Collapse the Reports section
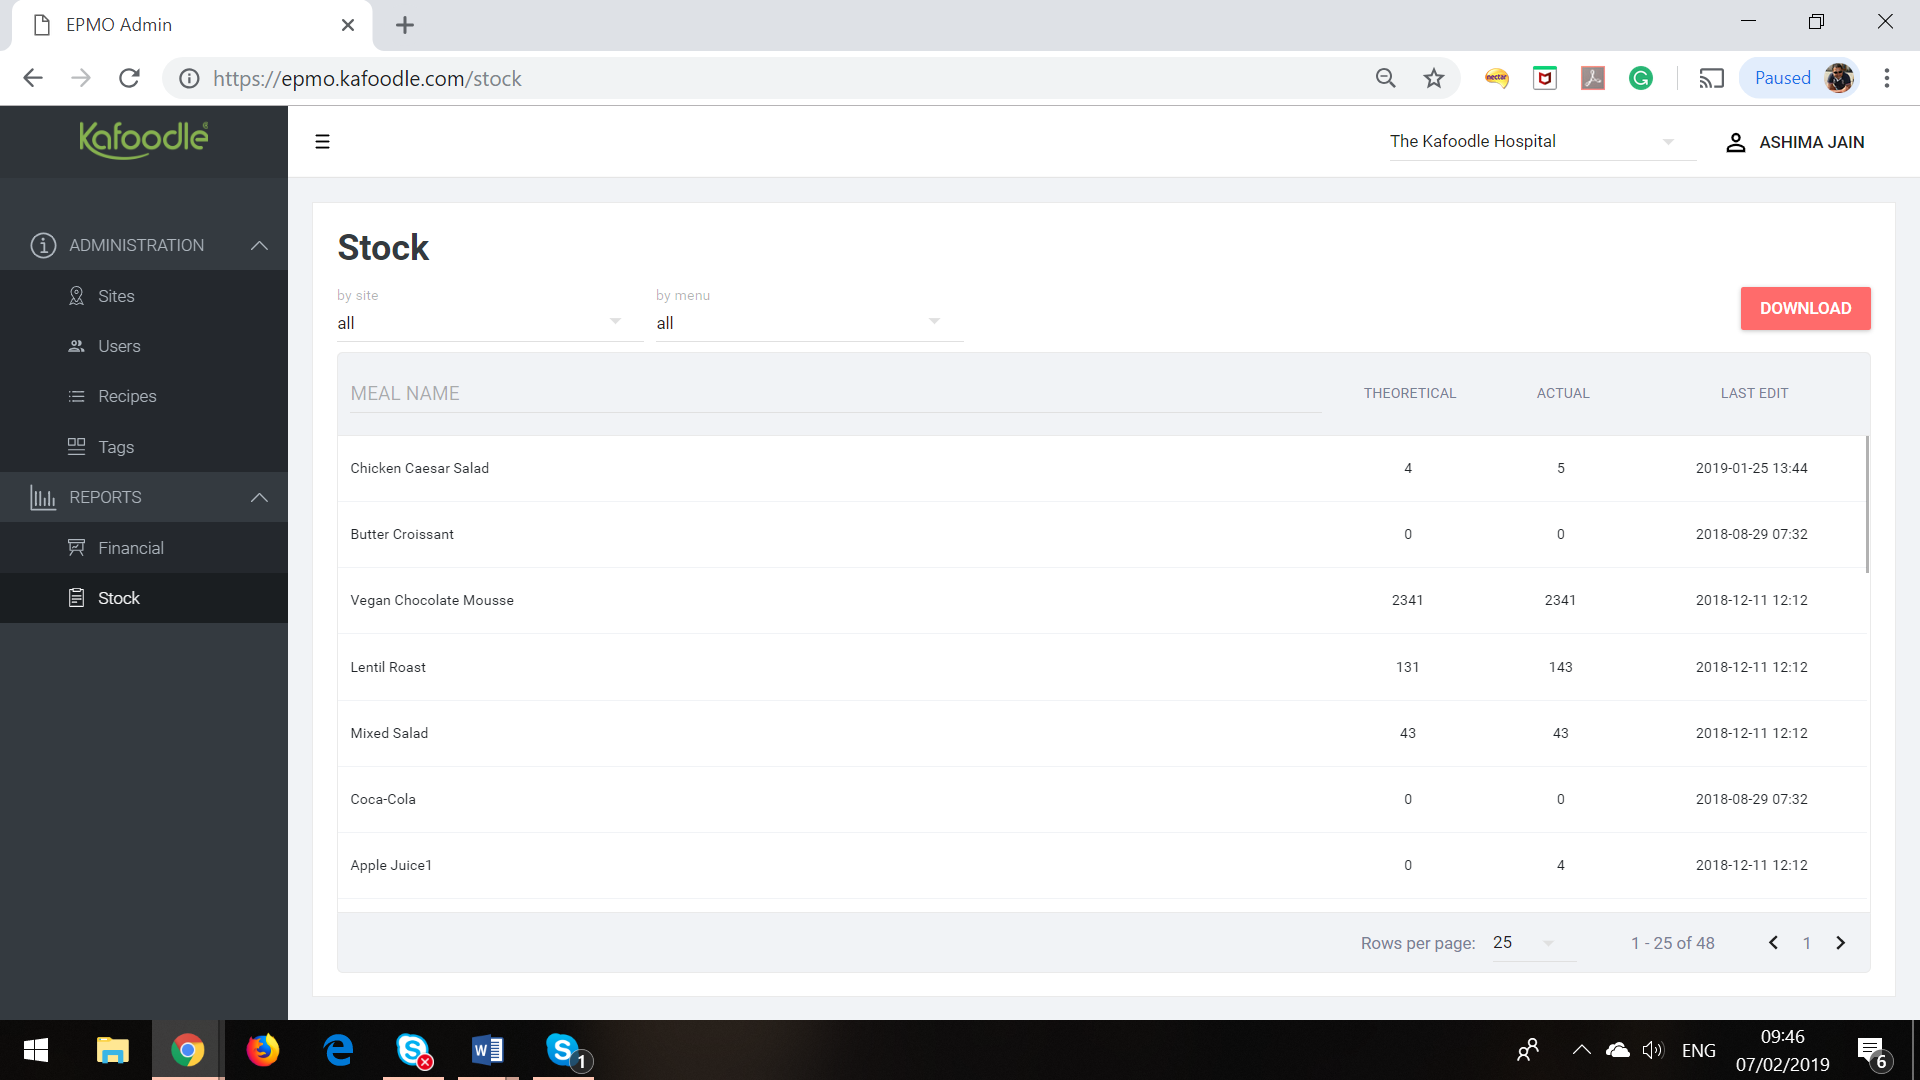This screenshot has height=1080, width=1920. [144, 497]
